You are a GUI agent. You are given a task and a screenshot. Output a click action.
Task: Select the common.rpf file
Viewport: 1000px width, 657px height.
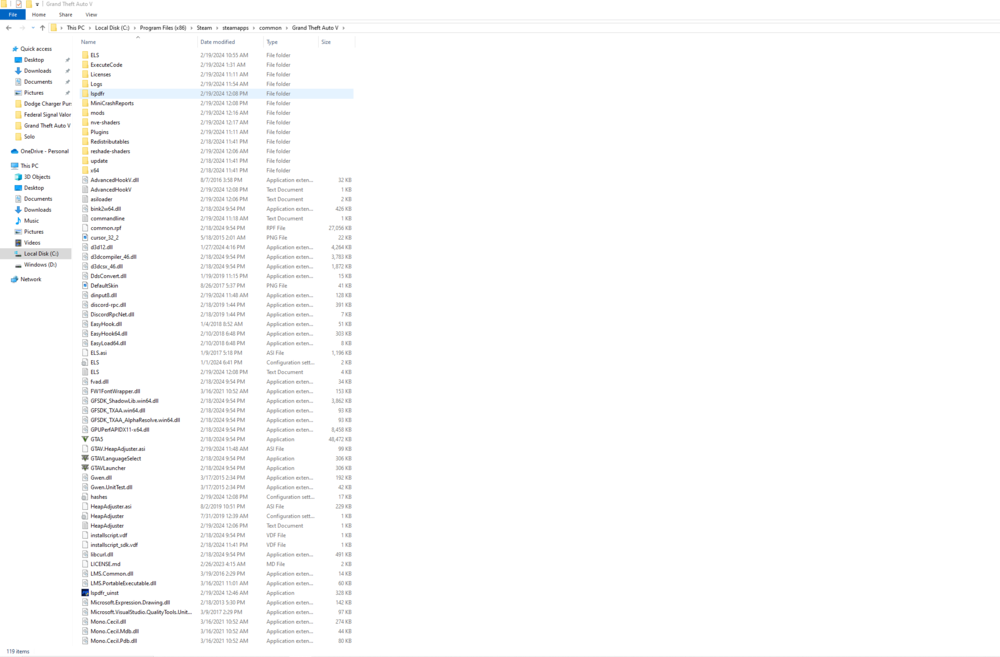click(106, 228)
